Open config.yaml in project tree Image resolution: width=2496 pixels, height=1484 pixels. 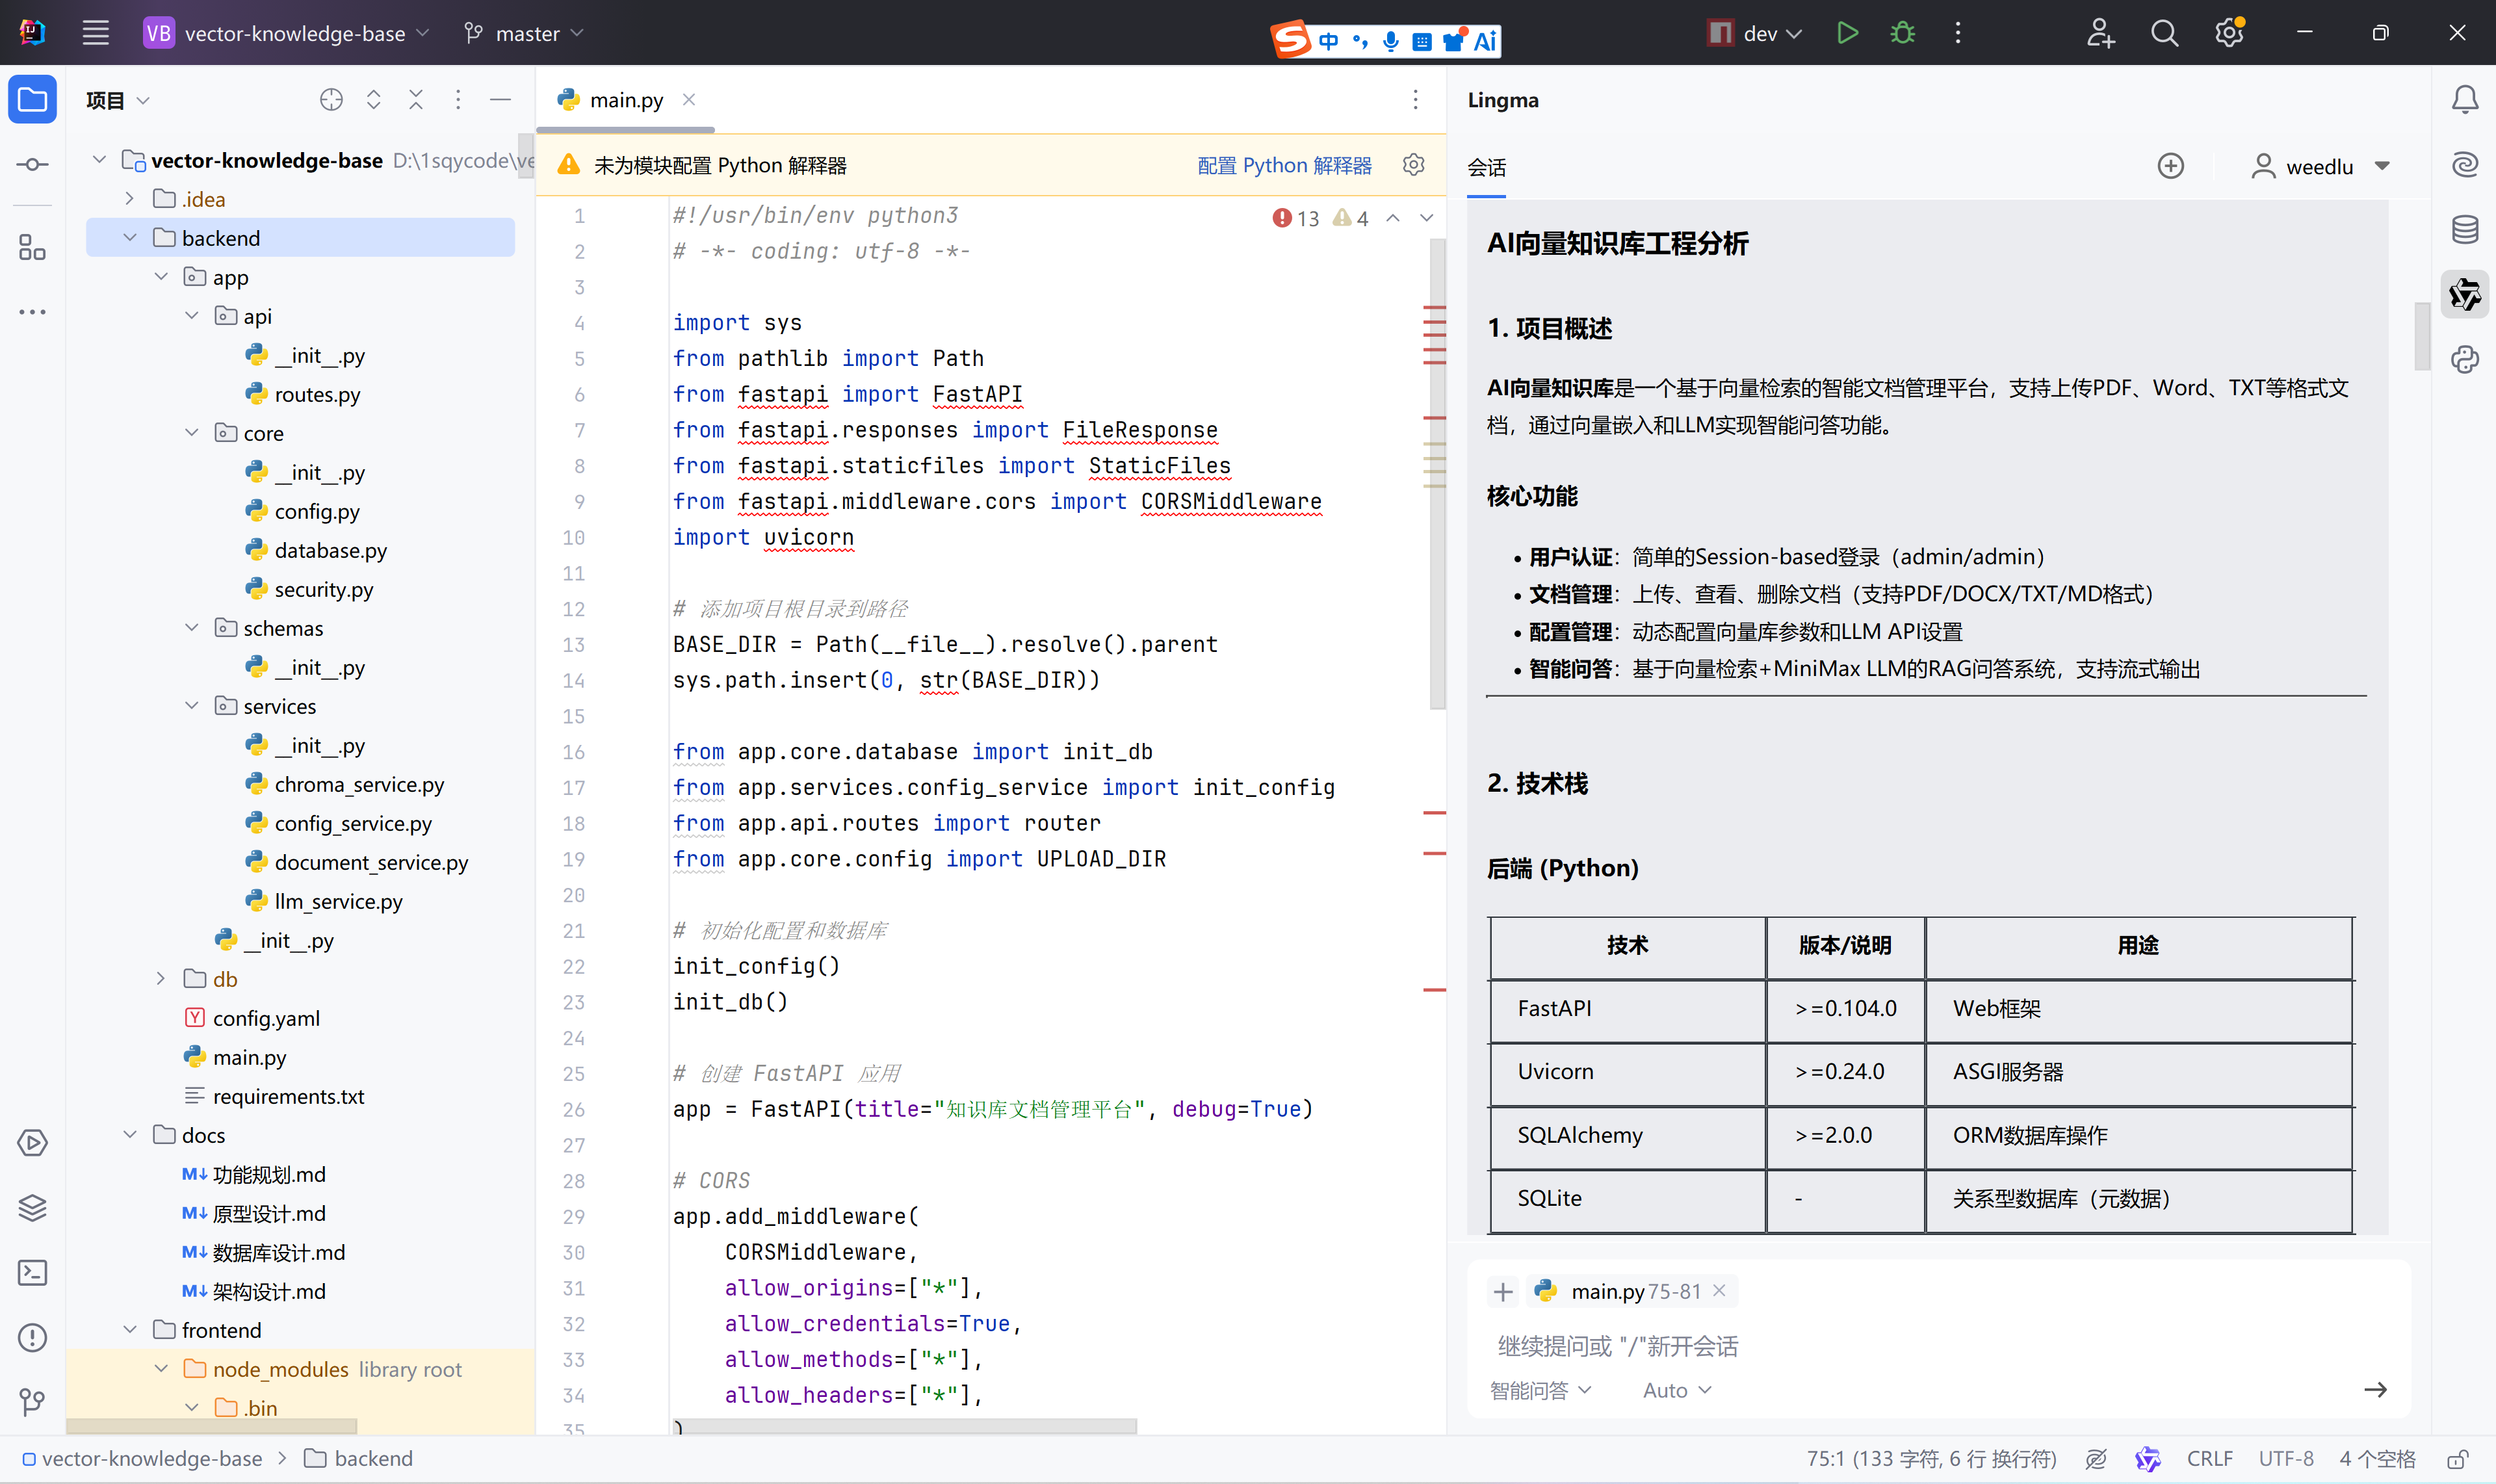[x=266, y=1018]
